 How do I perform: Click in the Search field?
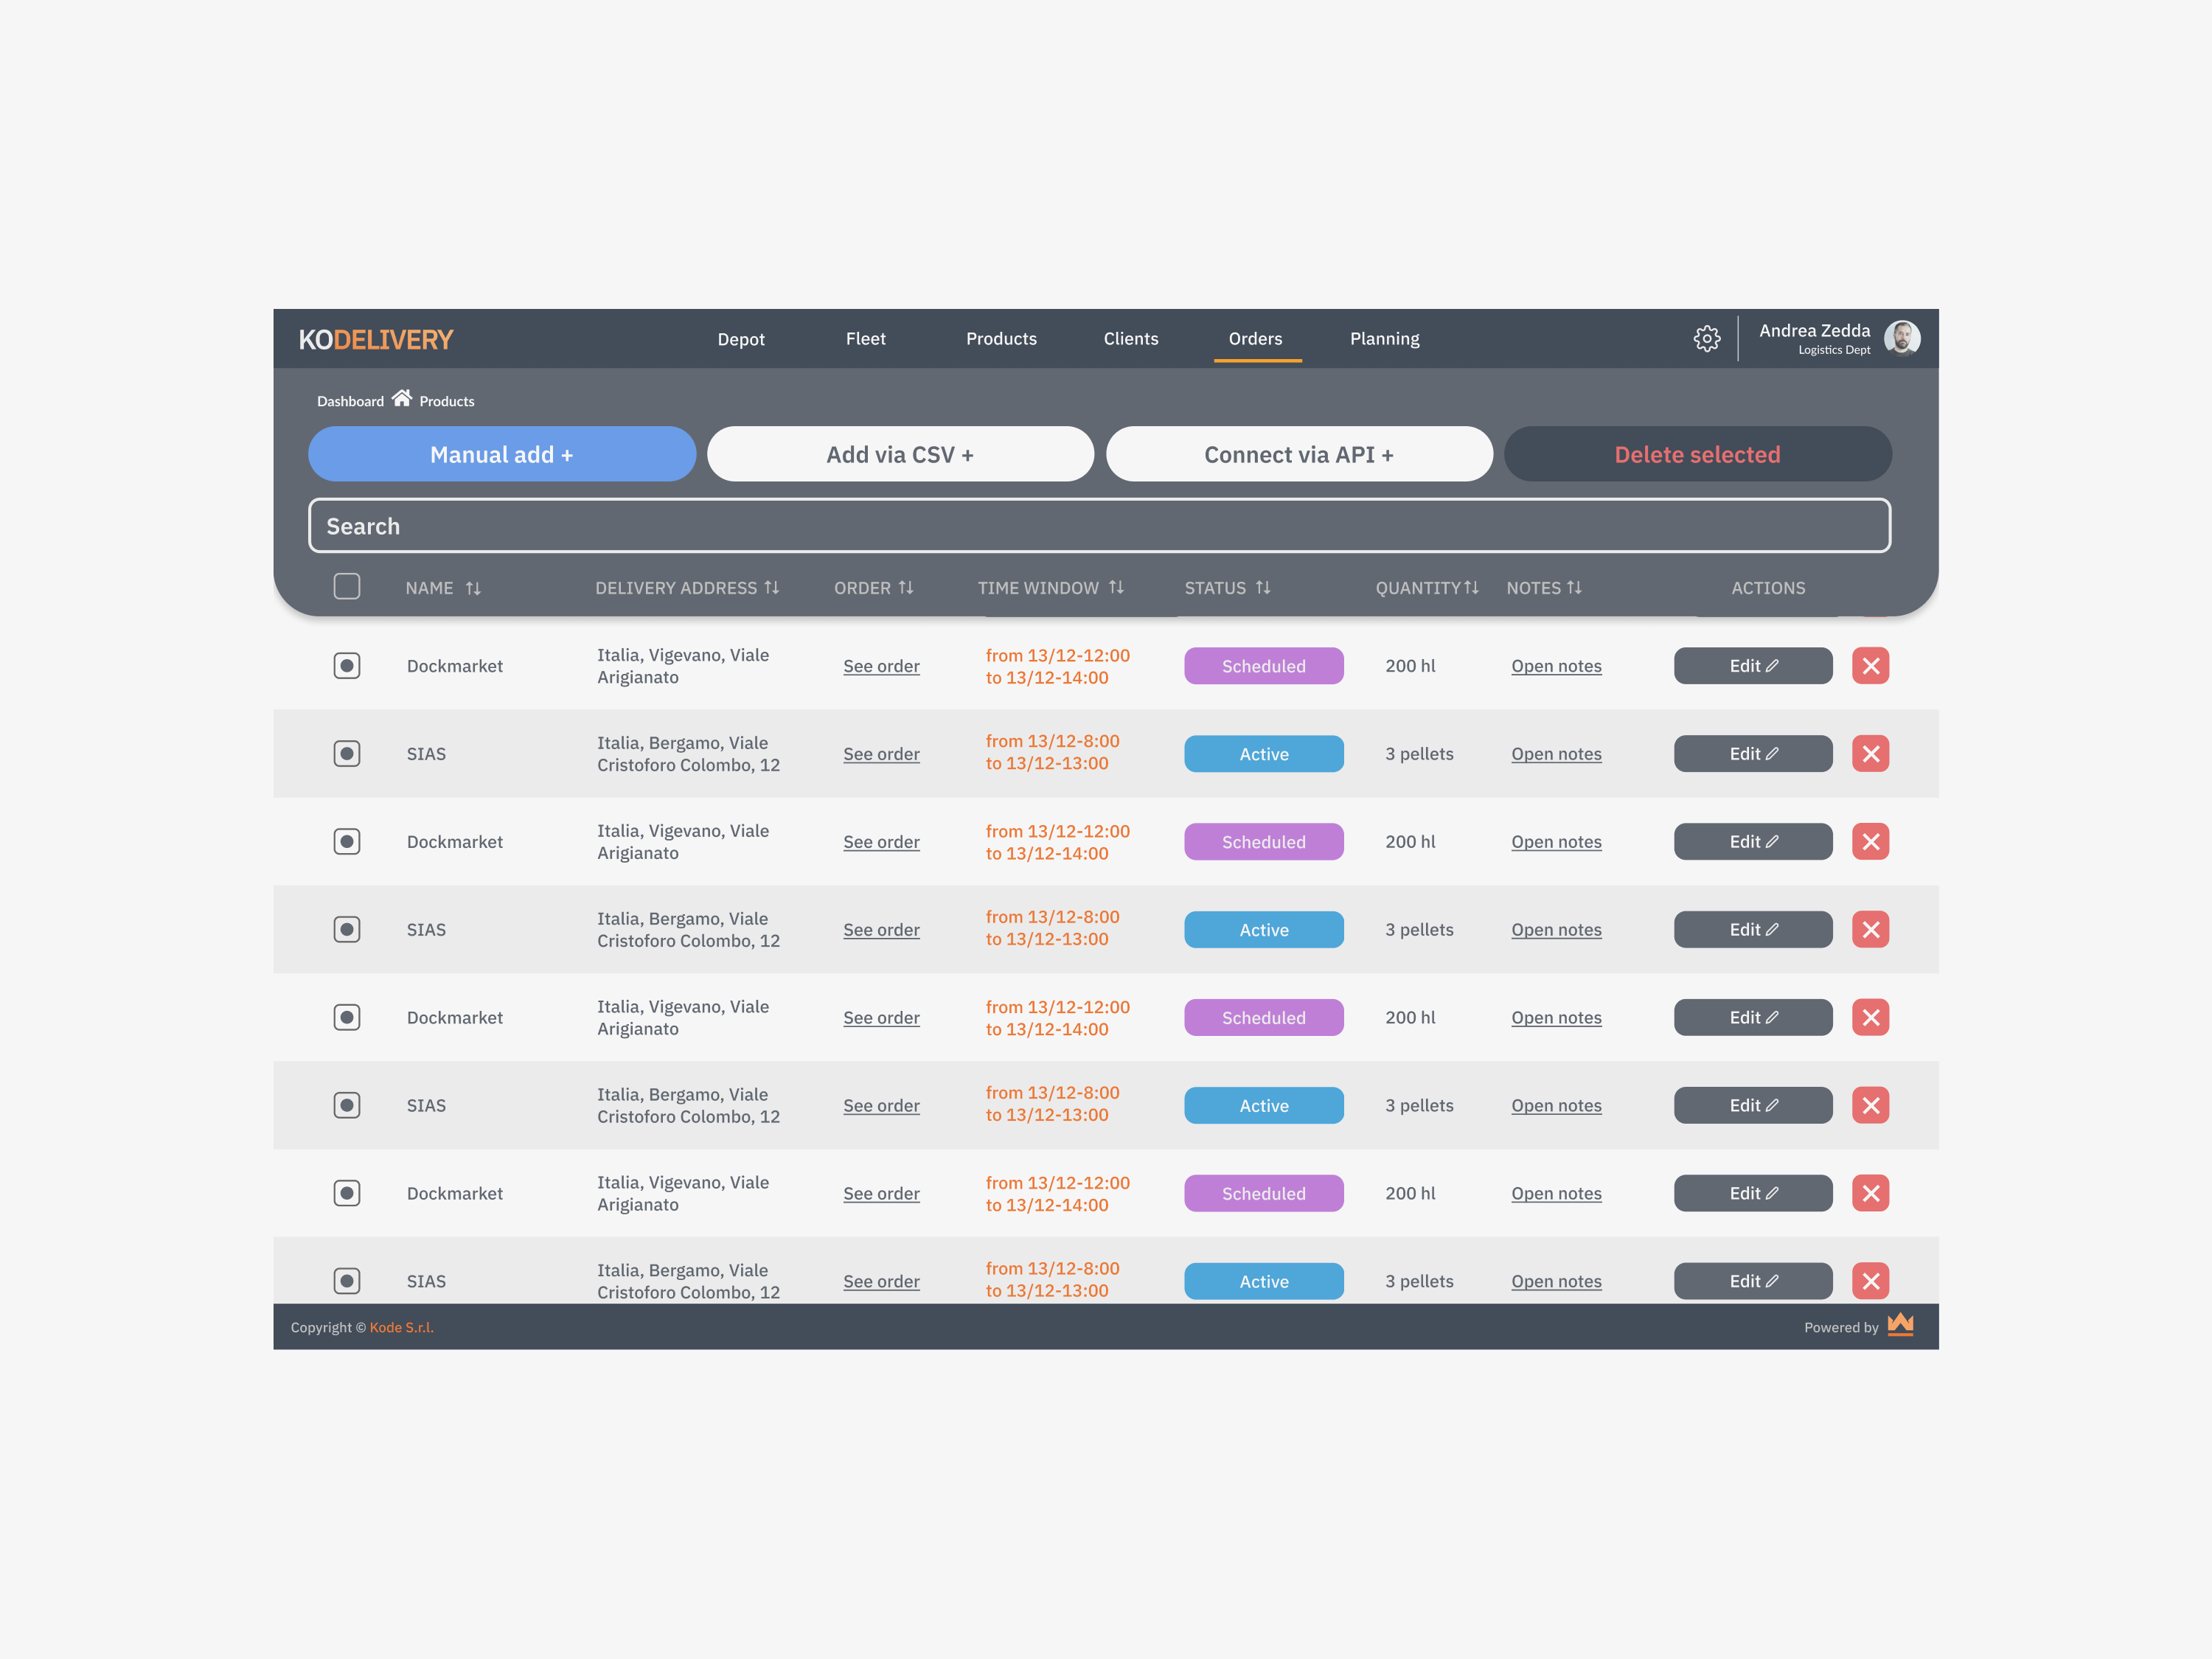tap(1100, 526)
